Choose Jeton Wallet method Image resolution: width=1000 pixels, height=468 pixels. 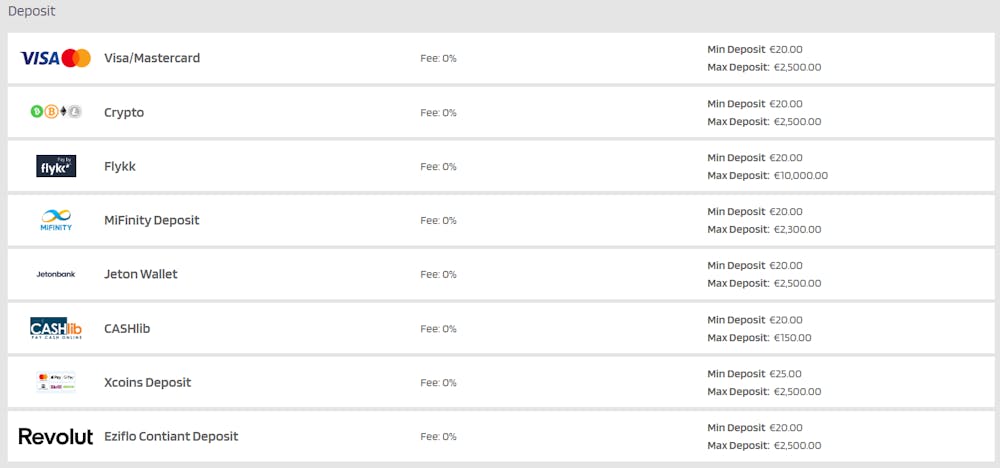coord(141,274)
